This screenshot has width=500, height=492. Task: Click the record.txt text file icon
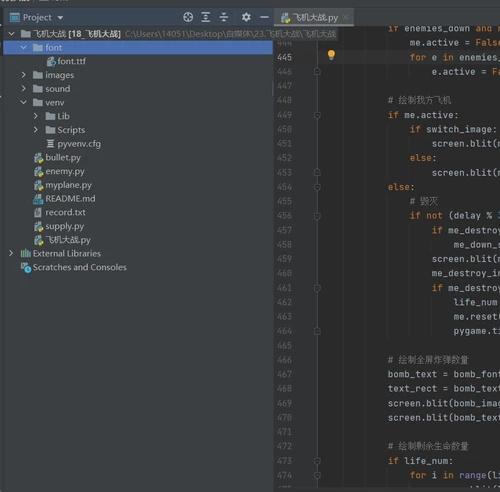(x=38, y=213)
